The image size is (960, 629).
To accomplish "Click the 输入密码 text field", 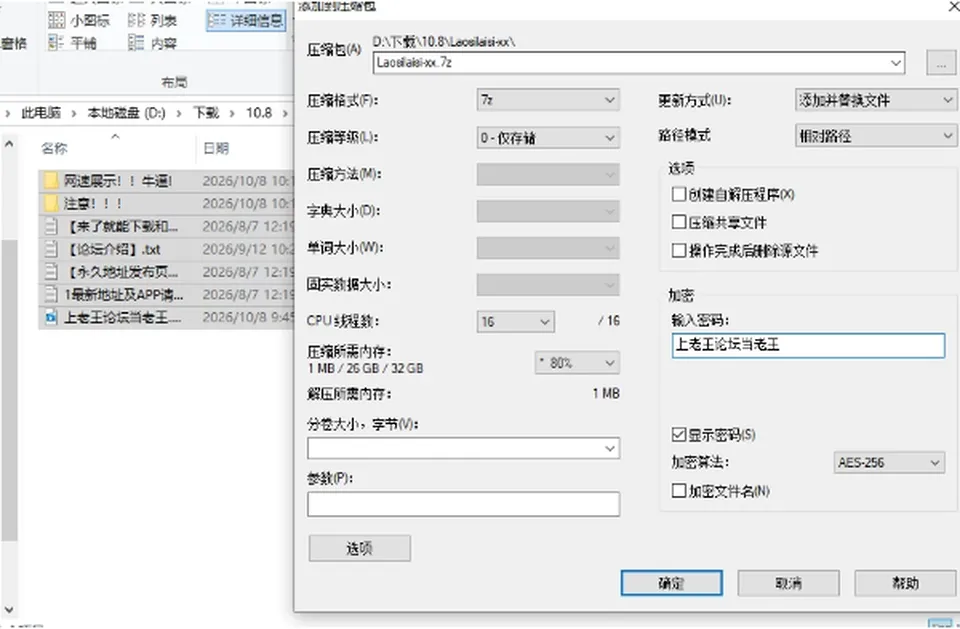I will click(808, 345).
